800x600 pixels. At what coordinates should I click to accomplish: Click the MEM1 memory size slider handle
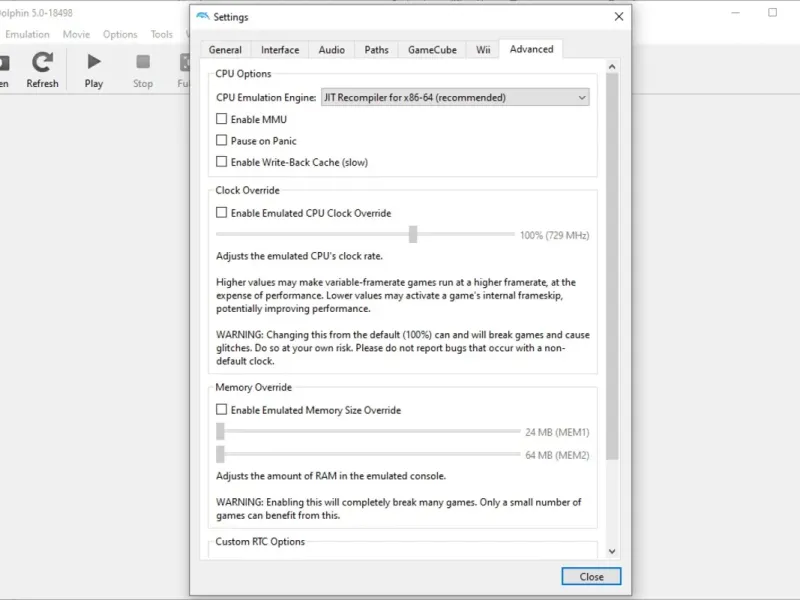tap(220, 432)
